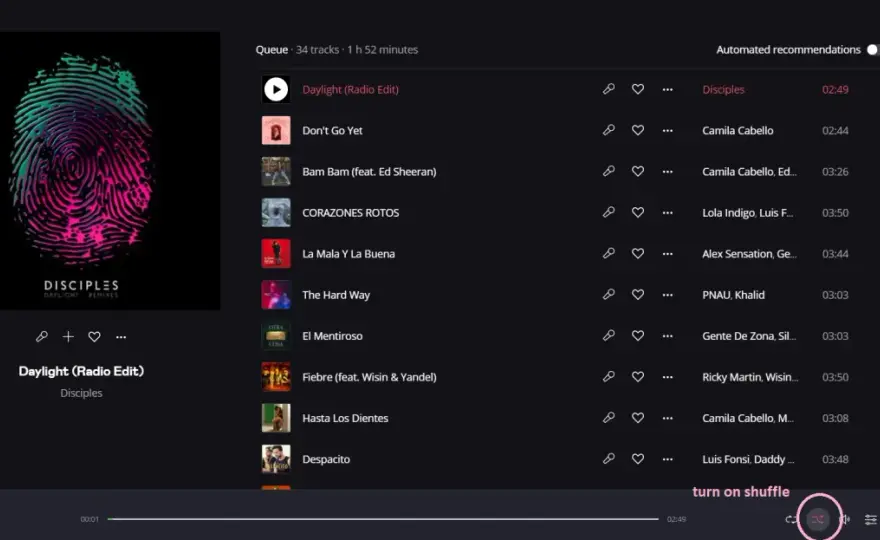Show lyrics for El Mentiroso

608,336
